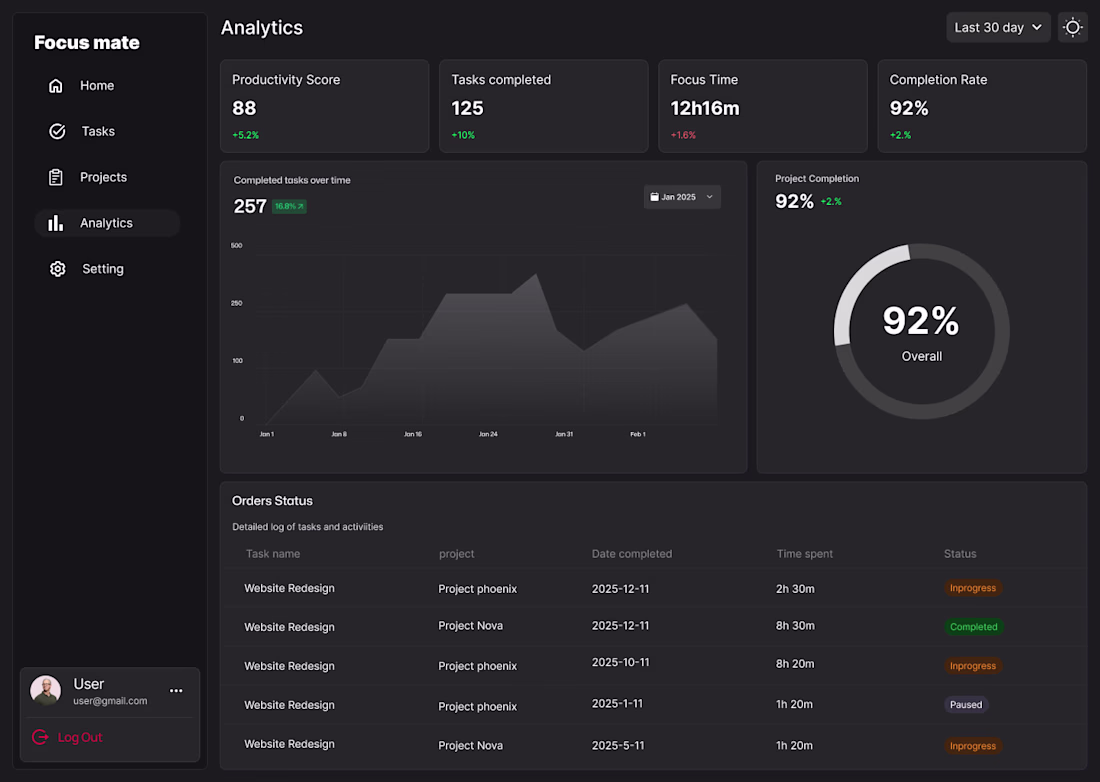Click the Productivity Score card
The width and height of the screenshot is (1100, 782).
pyautogui.click(x=325, y=106)
